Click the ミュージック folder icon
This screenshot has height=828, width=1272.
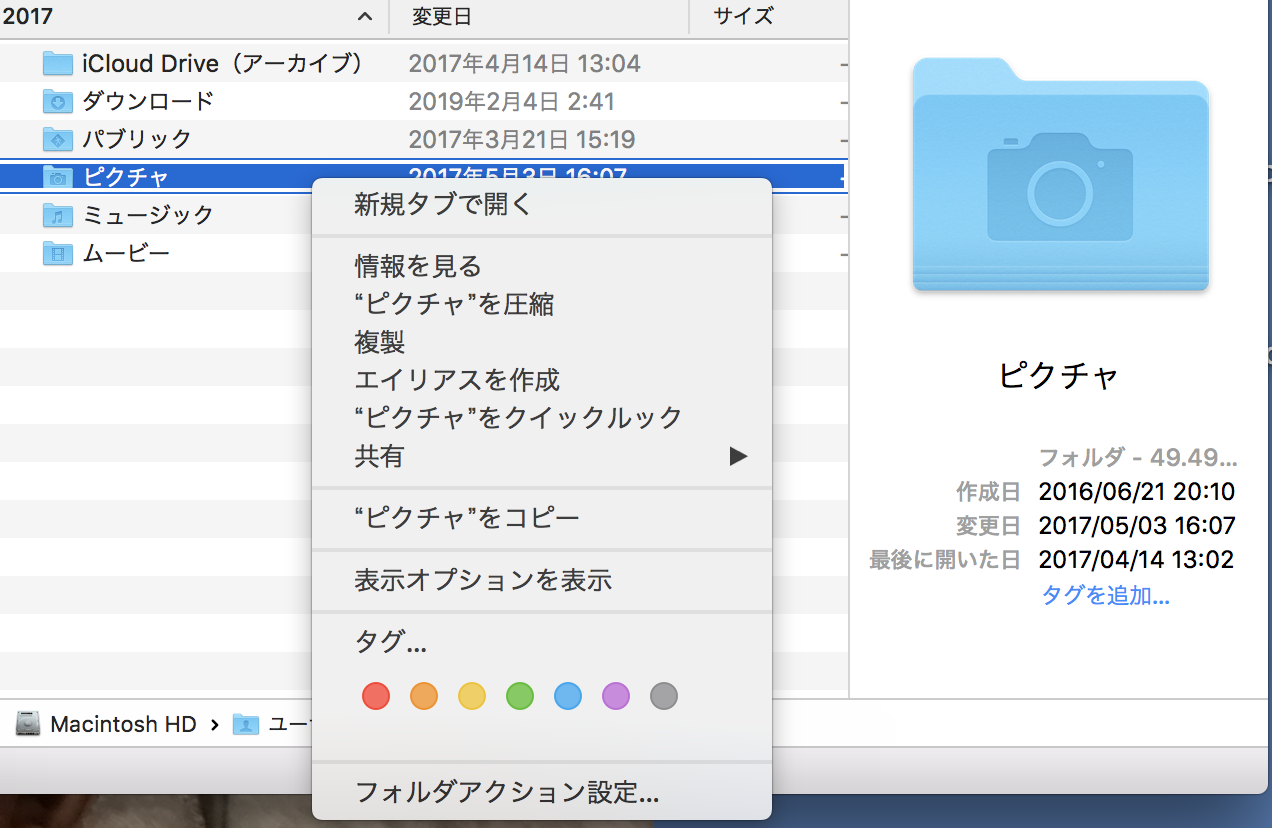58,215
